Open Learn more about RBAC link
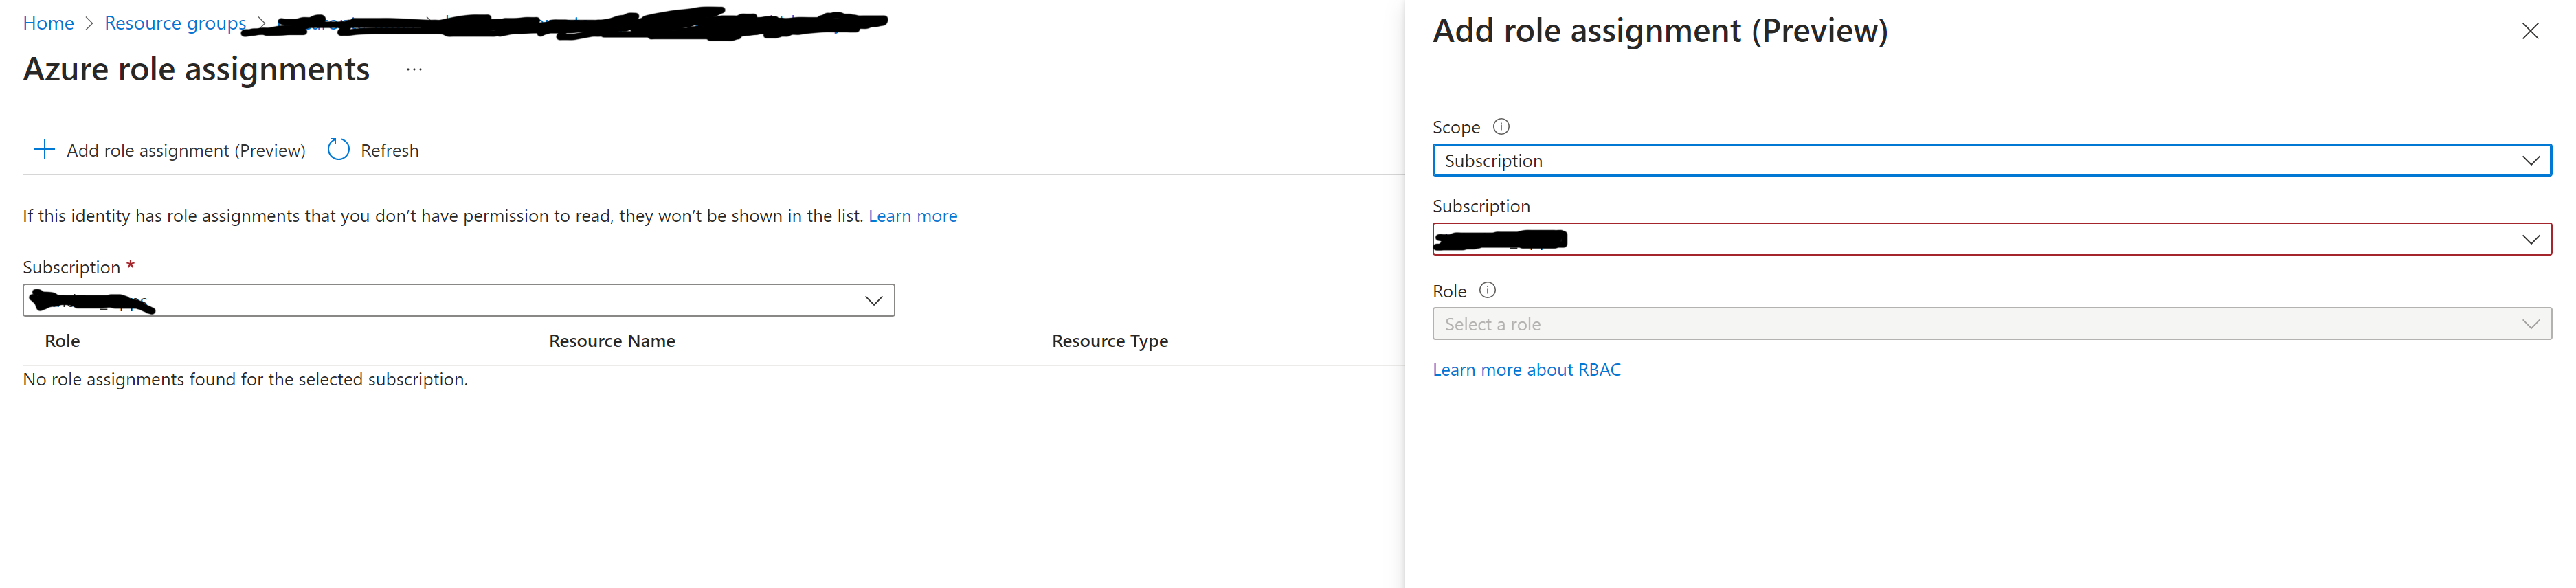 [x=1526, y=370]
